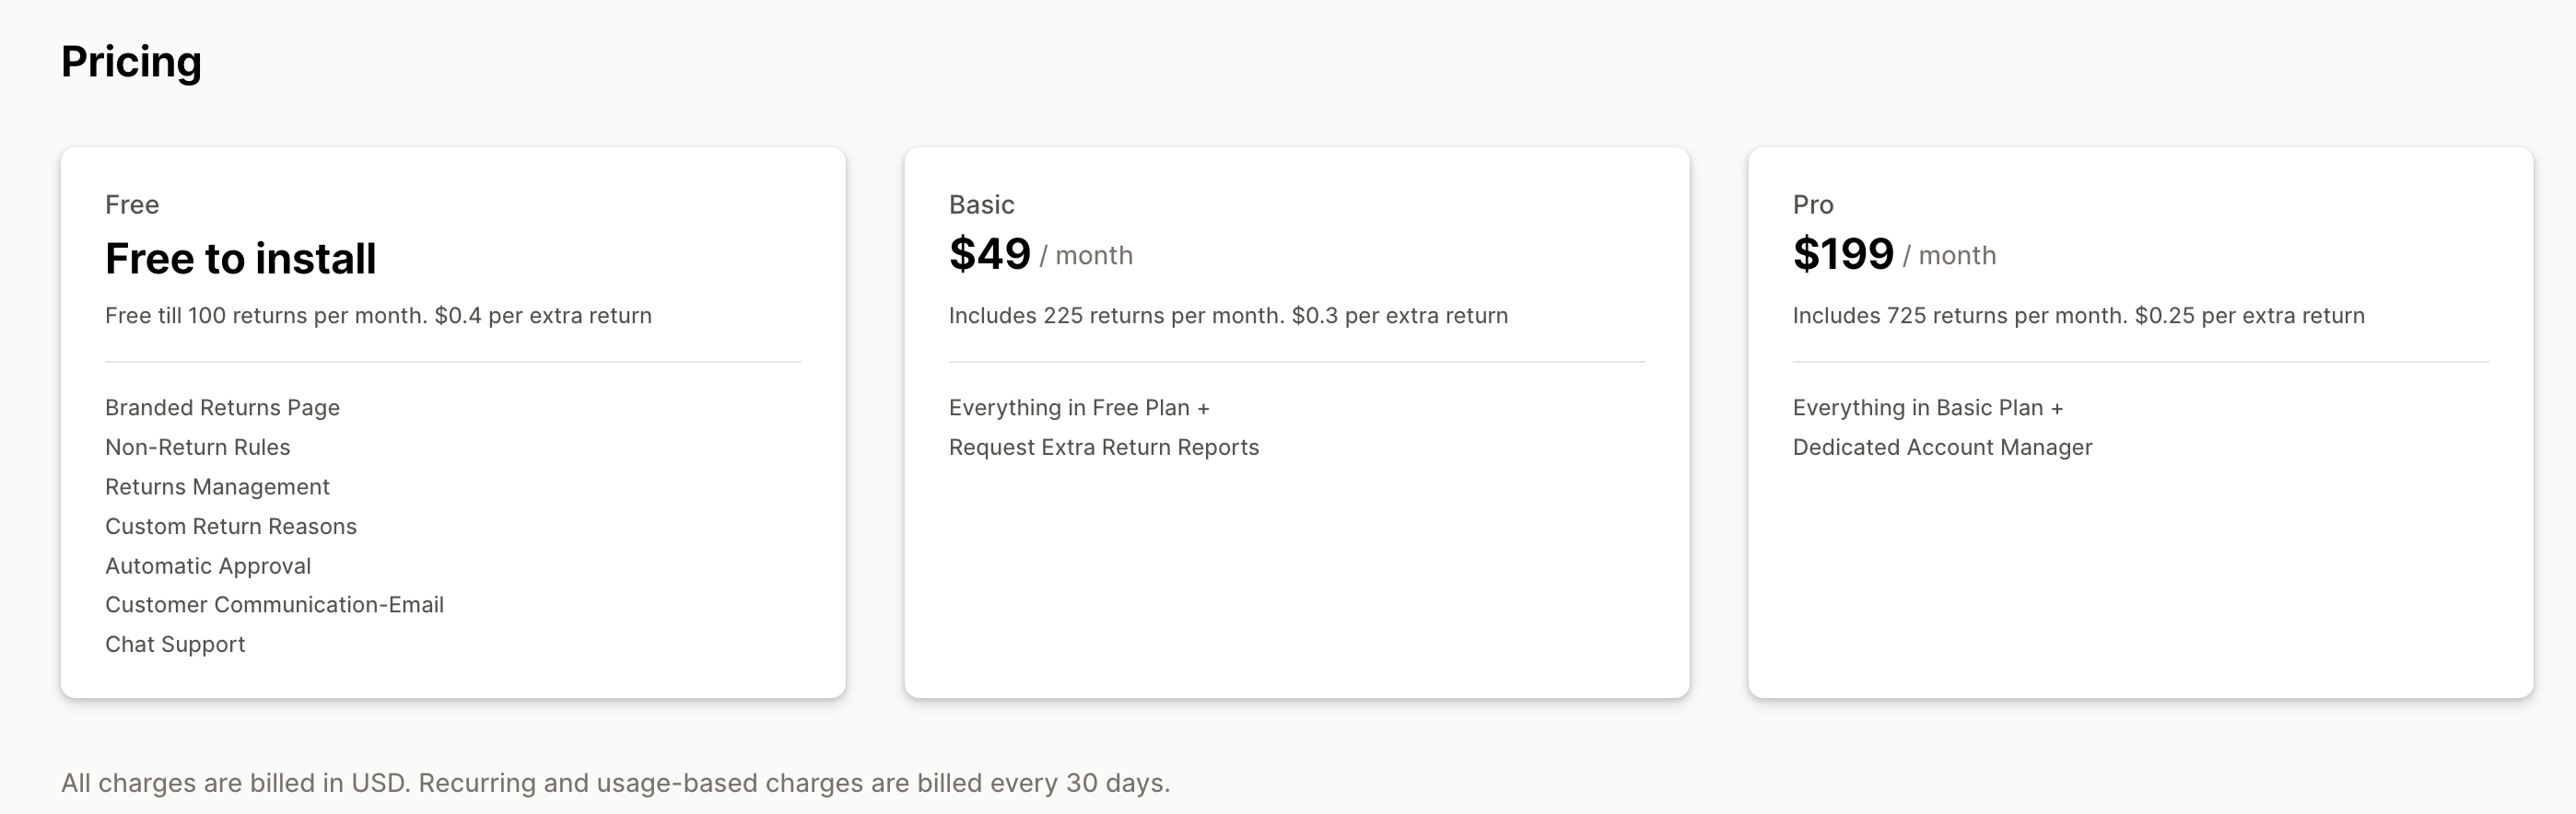Click Everything in Free Plan + text

pos(1080,408)
